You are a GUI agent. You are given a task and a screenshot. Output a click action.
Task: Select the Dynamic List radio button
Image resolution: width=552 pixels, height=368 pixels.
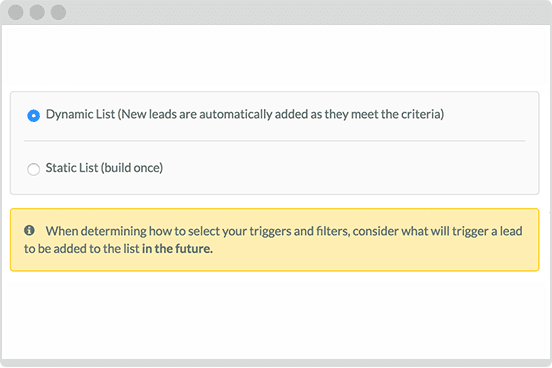pyautogui.click(x=33, y=116)
